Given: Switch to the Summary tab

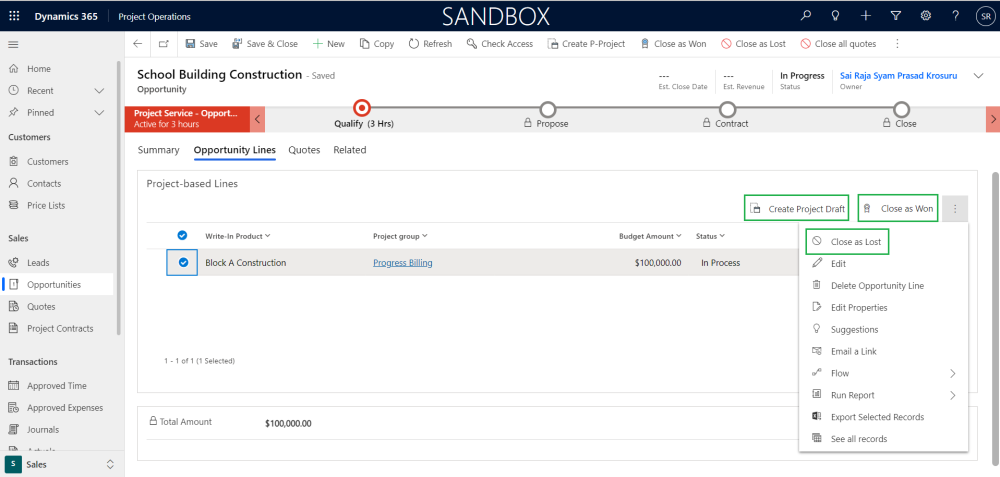Looking at the screenshot, I should coord(158,150).
